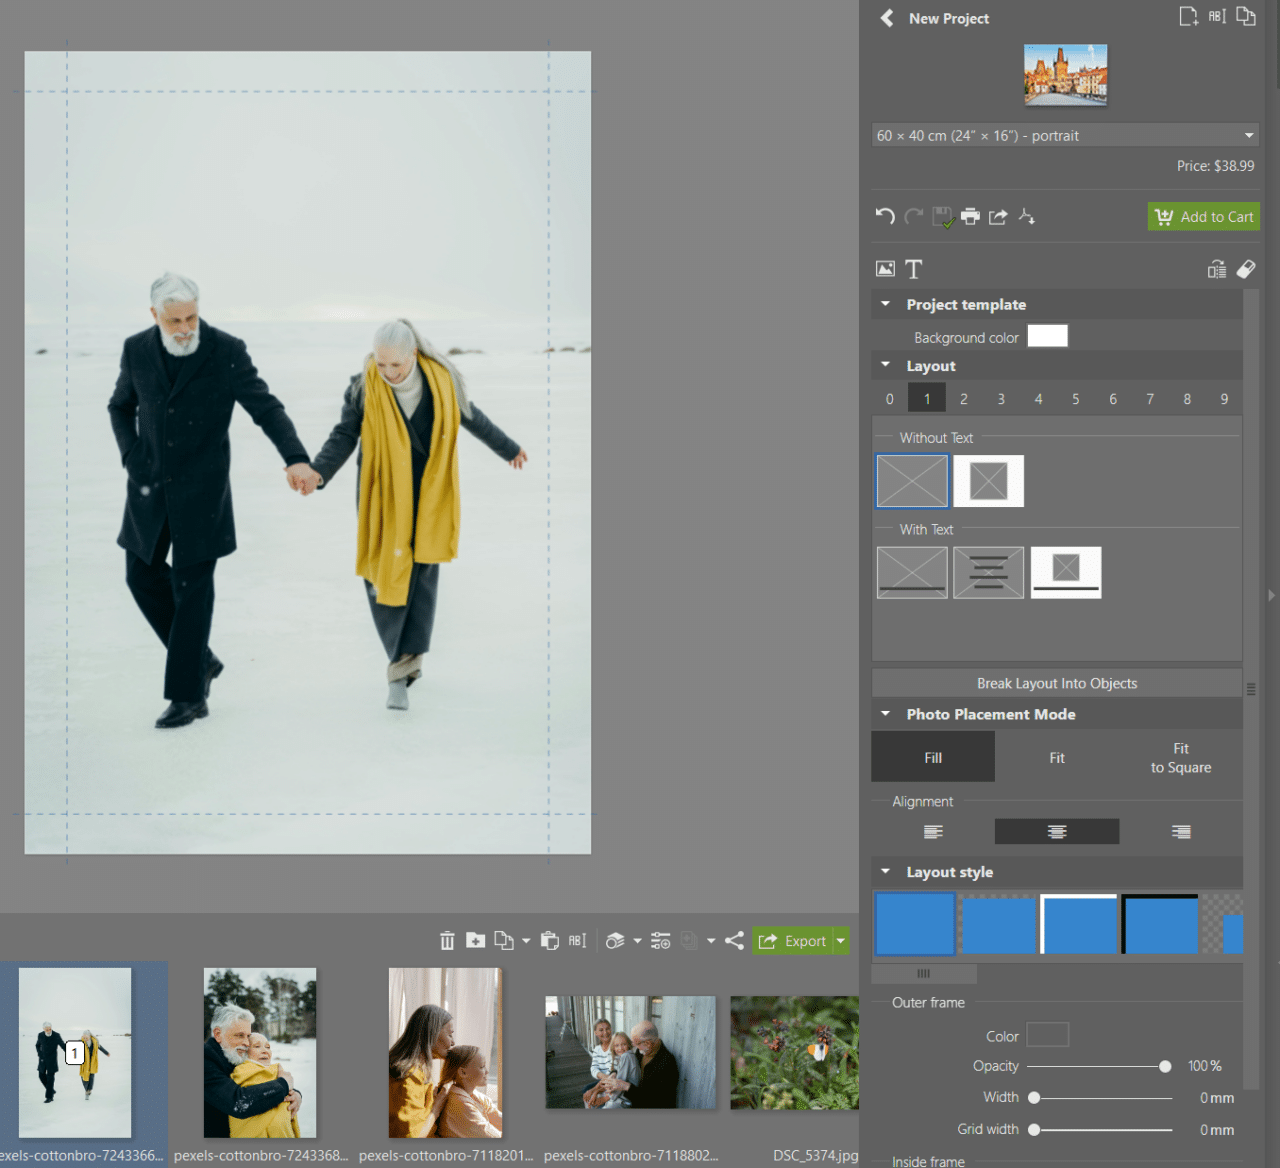Click the save project floppy icon

pyautogui.click(x=942, y=217)
